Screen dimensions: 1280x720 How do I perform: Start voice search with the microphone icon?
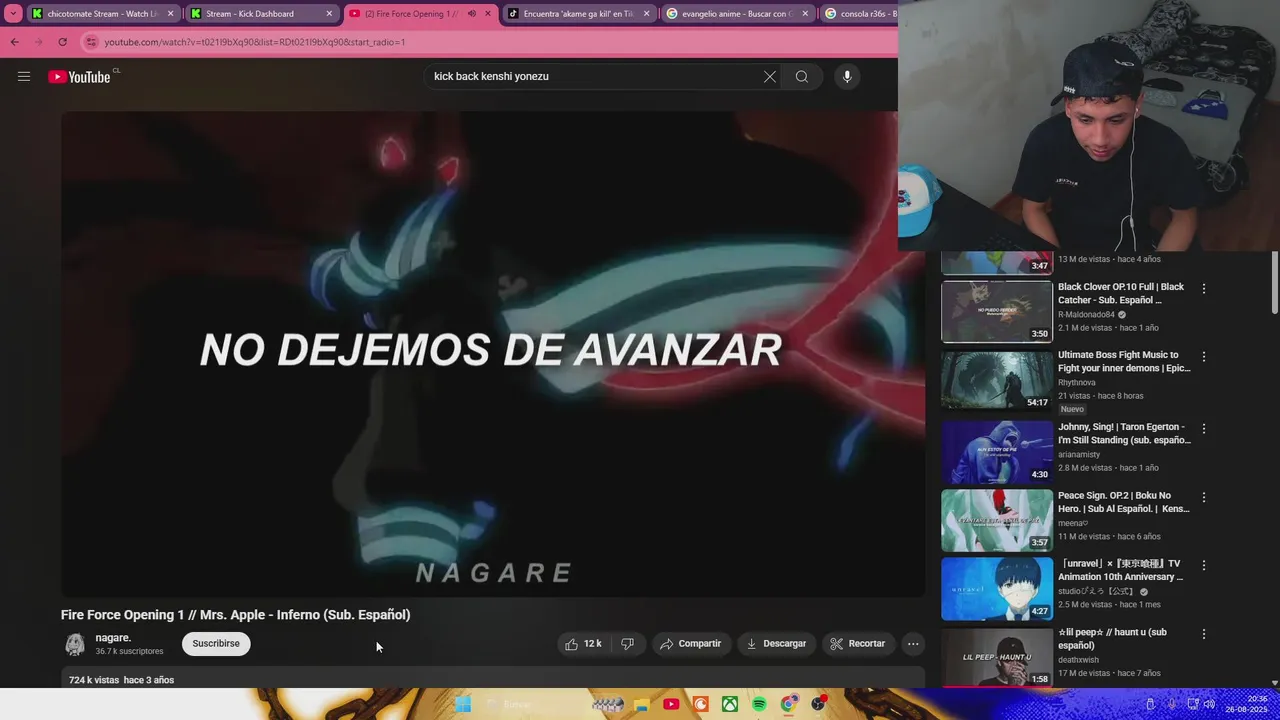(x=847, y=76)
